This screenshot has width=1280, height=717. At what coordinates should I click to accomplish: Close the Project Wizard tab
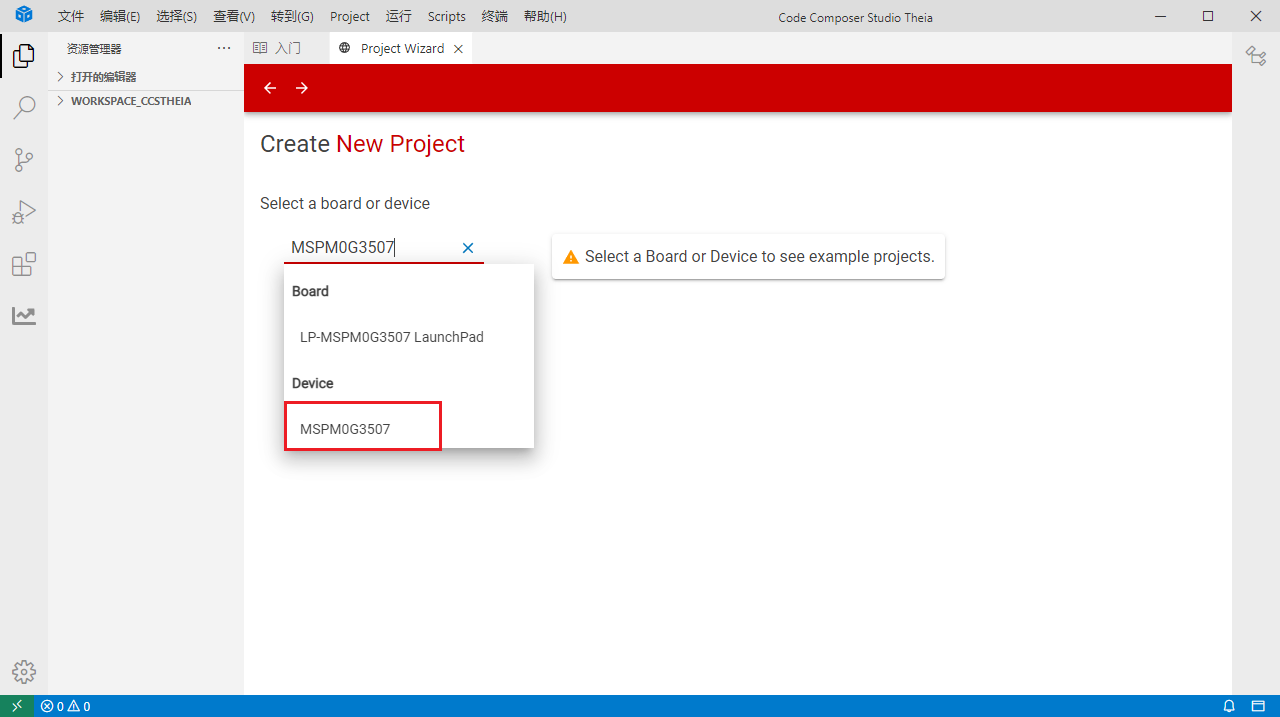[x=459, y=49]
